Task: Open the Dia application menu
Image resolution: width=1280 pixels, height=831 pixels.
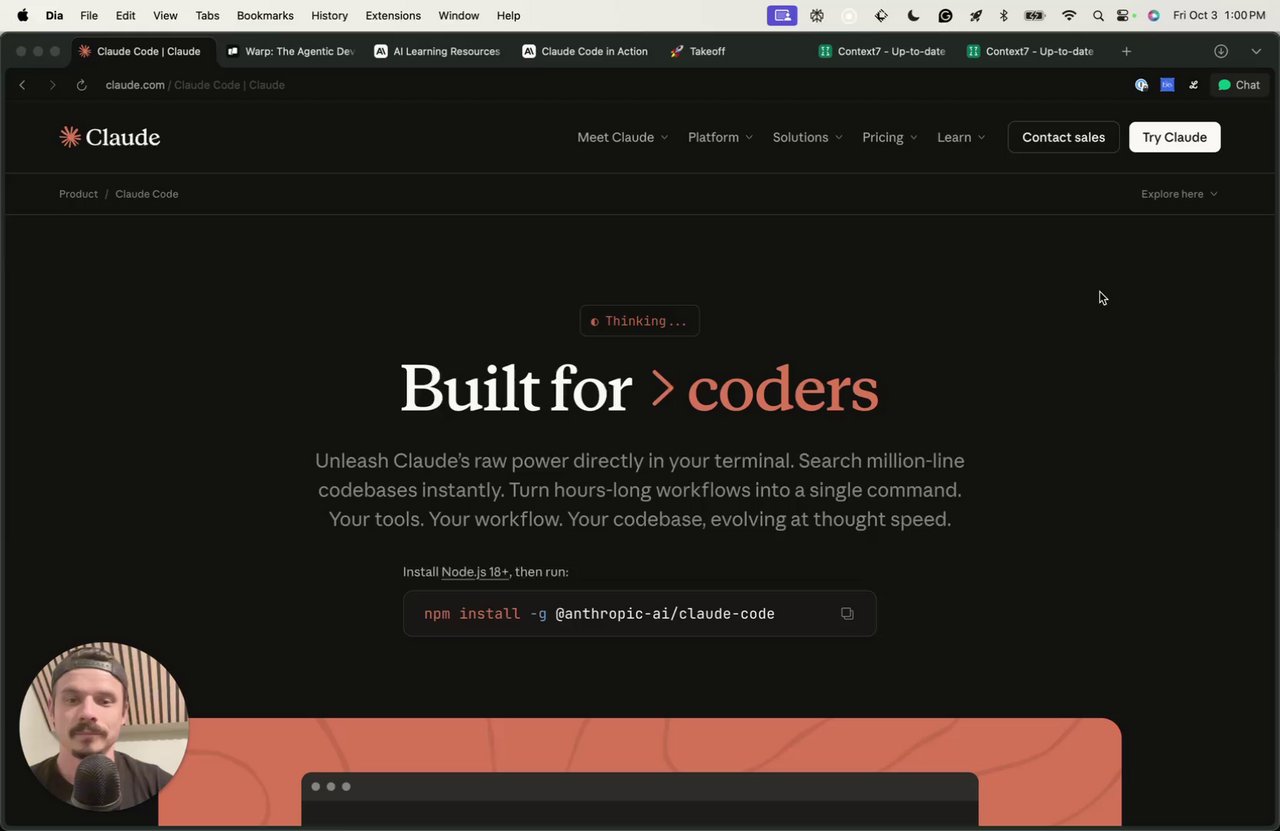Action: (x=54, y=15)
